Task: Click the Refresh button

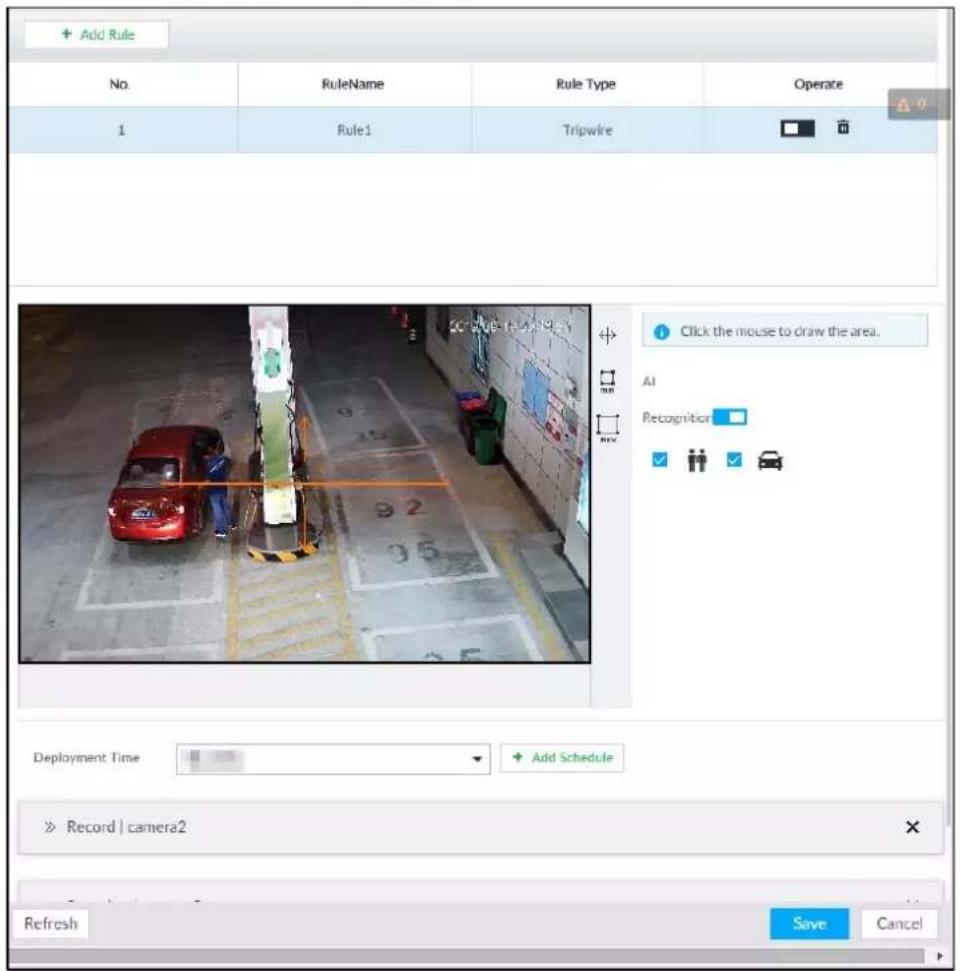Action: 51,923
